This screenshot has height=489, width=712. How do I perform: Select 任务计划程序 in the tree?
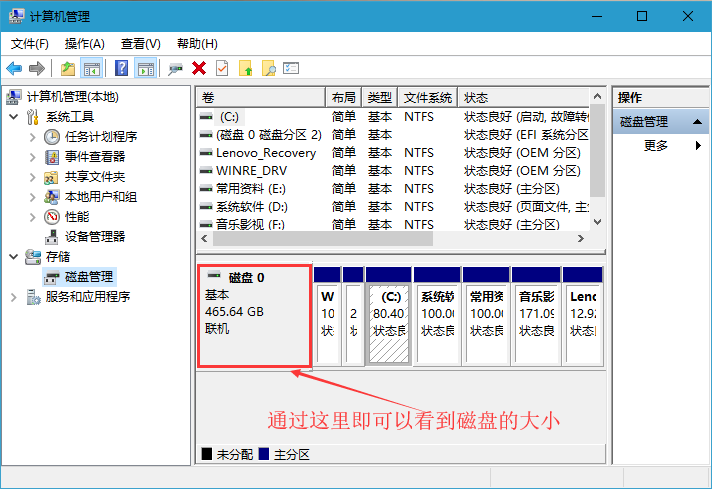[101, 137]
